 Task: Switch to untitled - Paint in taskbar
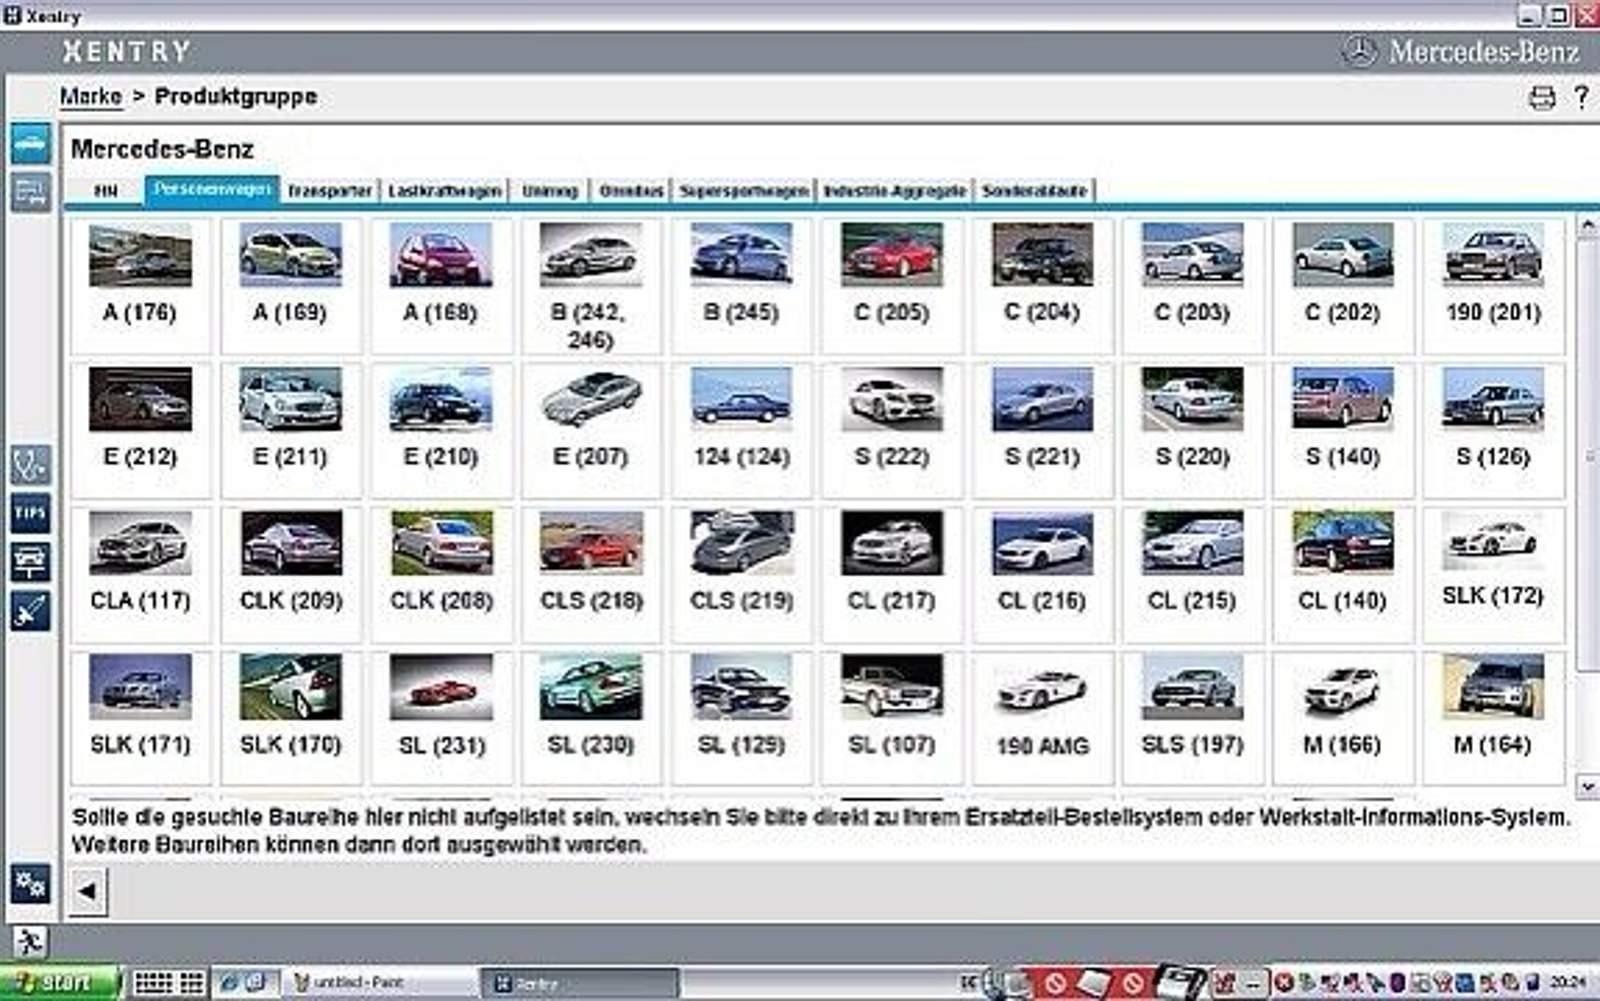pos(380,983)
